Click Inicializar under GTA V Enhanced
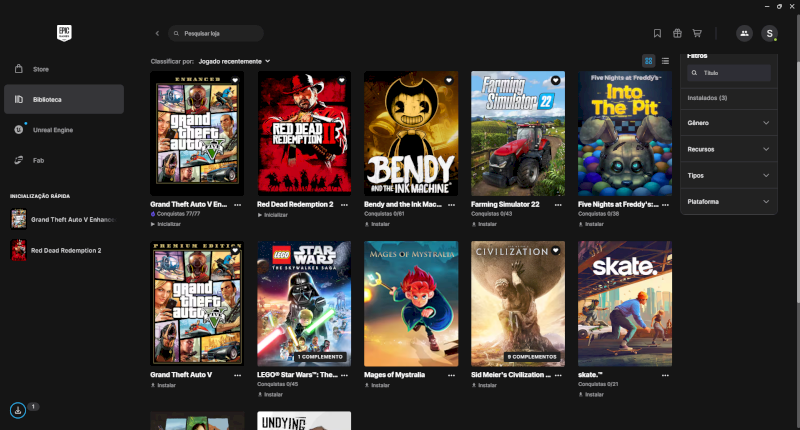Viewport: 800px width, 430px height. click(166, 224)
